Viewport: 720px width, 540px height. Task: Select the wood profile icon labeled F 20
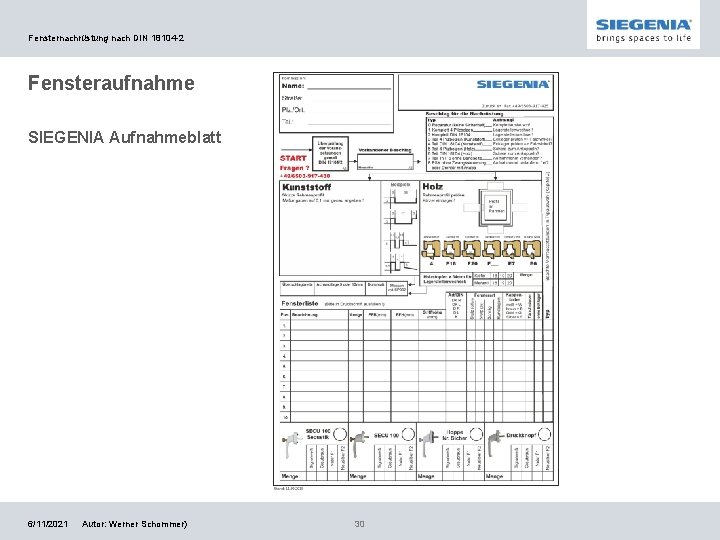coord(471,249)
